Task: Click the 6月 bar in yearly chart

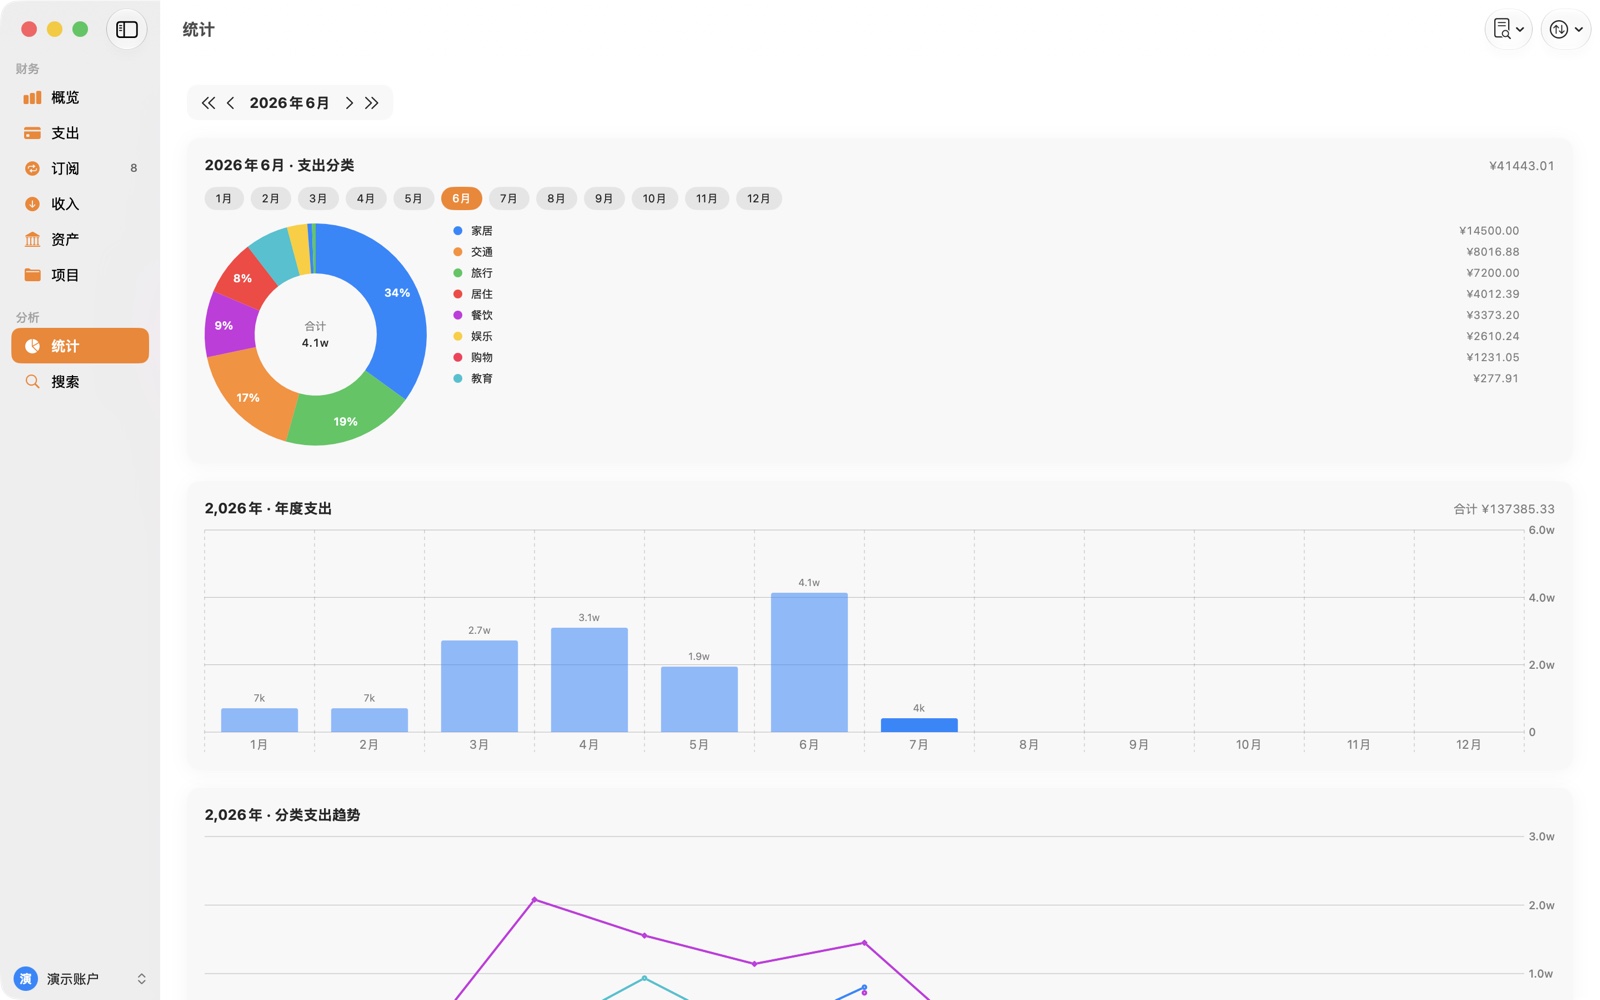Action: (x=809, y=662)
